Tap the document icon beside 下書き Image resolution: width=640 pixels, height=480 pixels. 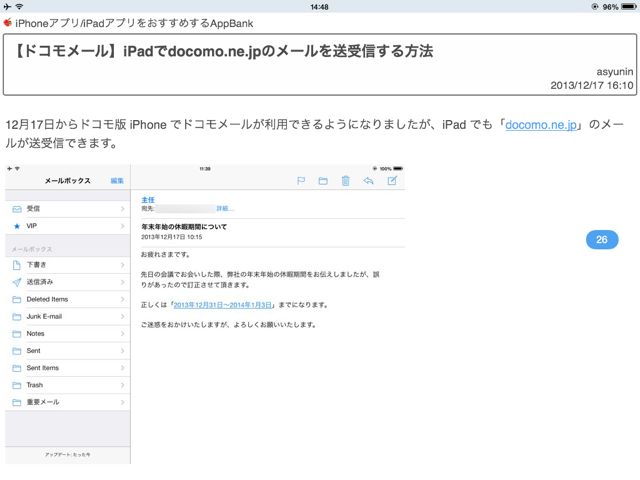(17, 265)
